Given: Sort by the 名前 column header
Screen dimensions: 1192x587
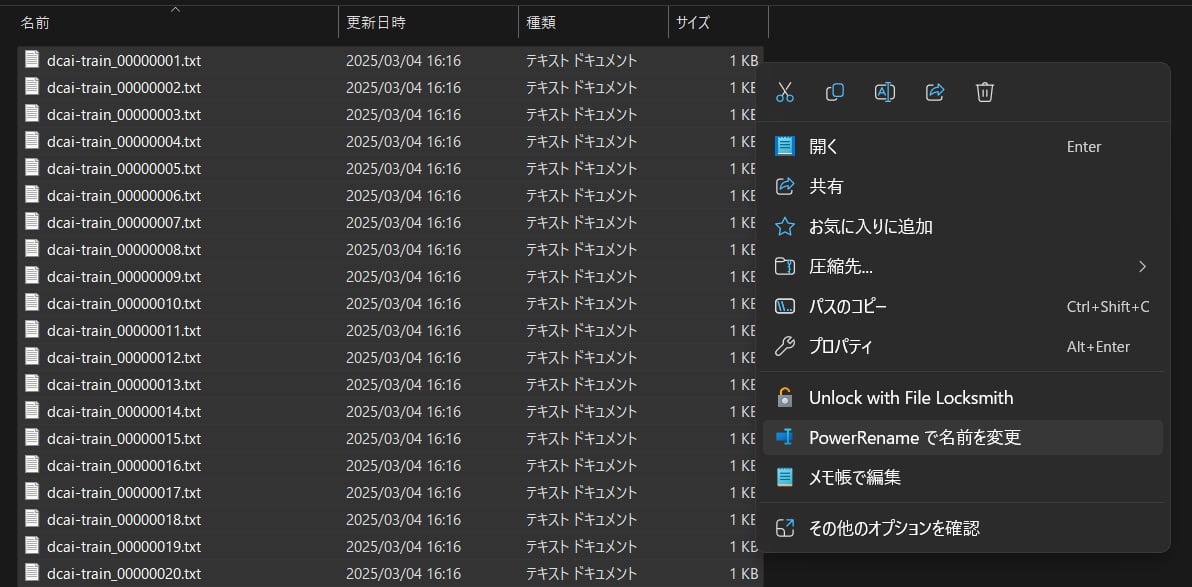Looking at the screenshot, I should (176, 23).
